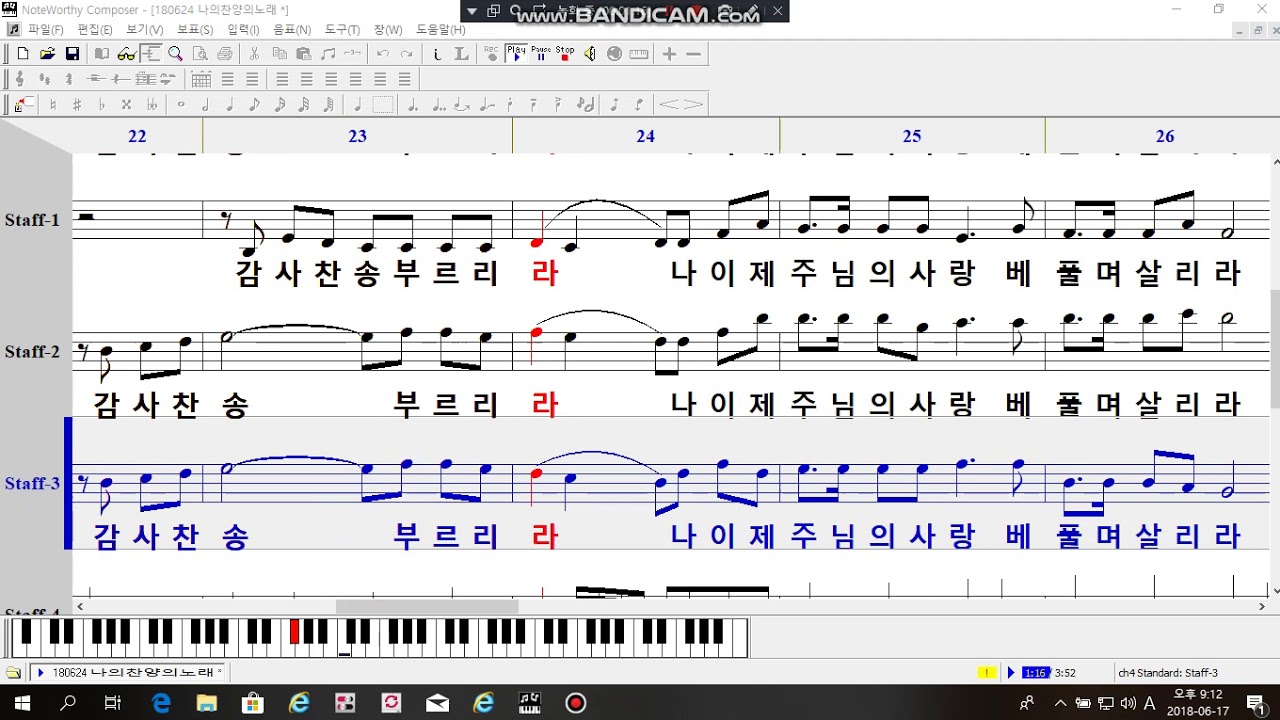1280x720 pixels.
Task: Open print preview icon
Action: (x=200, y=54)
